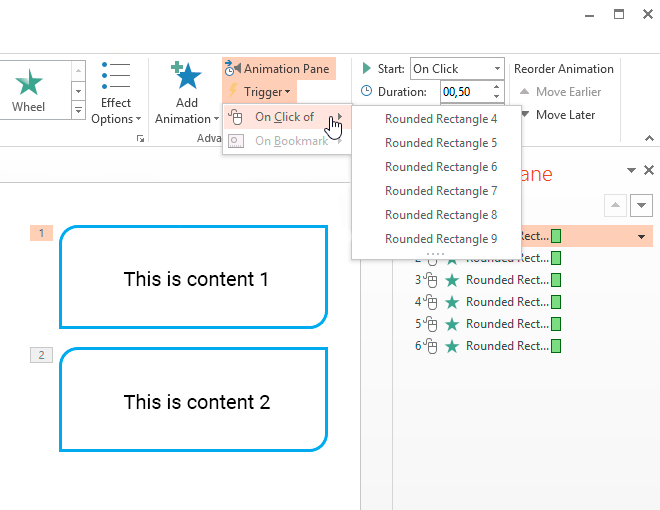Viewport: 660px width, 510px height.
Task: Open the selected animation's dropdown arrow
Action: [x=641, y=236]
